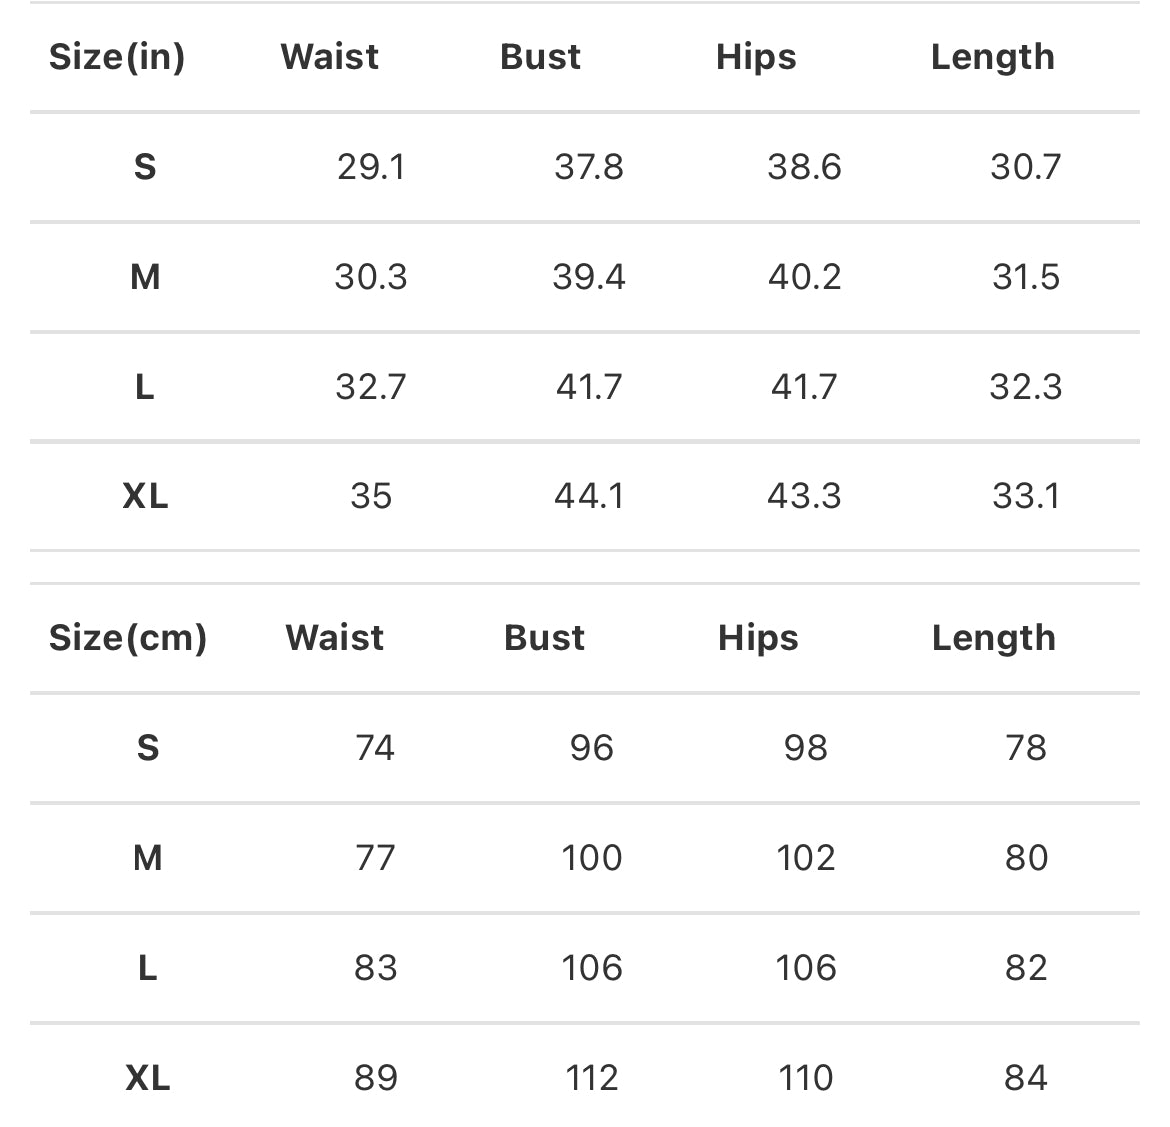1170x1127 pixels.
Task: Select the Waist header in cm table
Action: click(x=334, y=637)
